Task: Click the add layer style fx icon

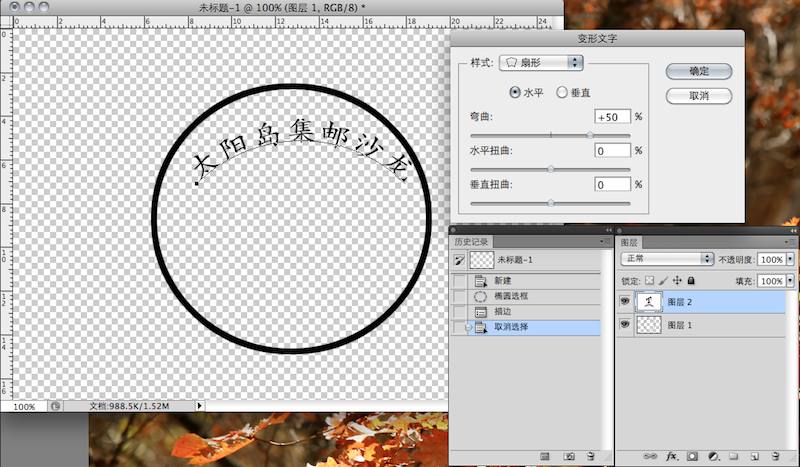Action: (x=673, y=455)
